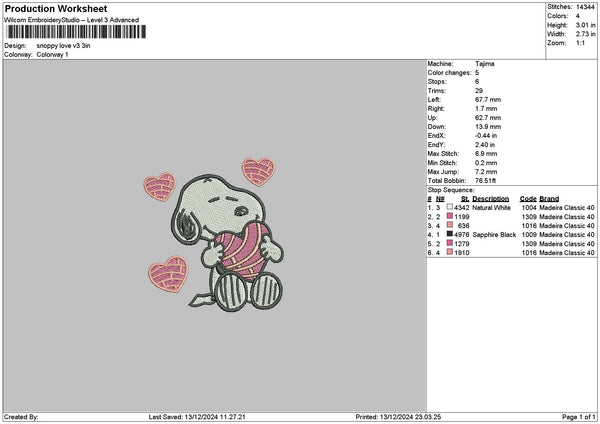This screenshot has width=600, height=424.
Task: Click the 'Stops:' label
Action: point(437,82)
